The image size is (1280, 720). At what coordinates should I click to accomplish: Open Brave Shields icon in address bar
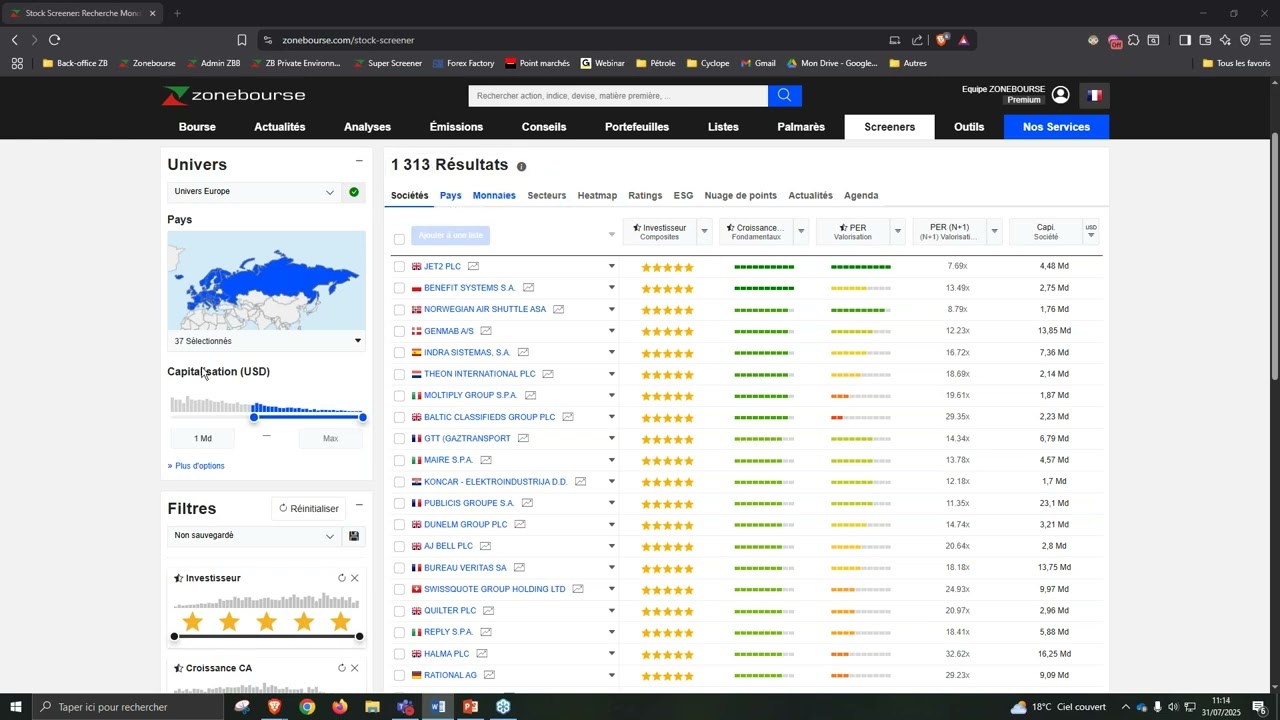(x=942, y=40)
